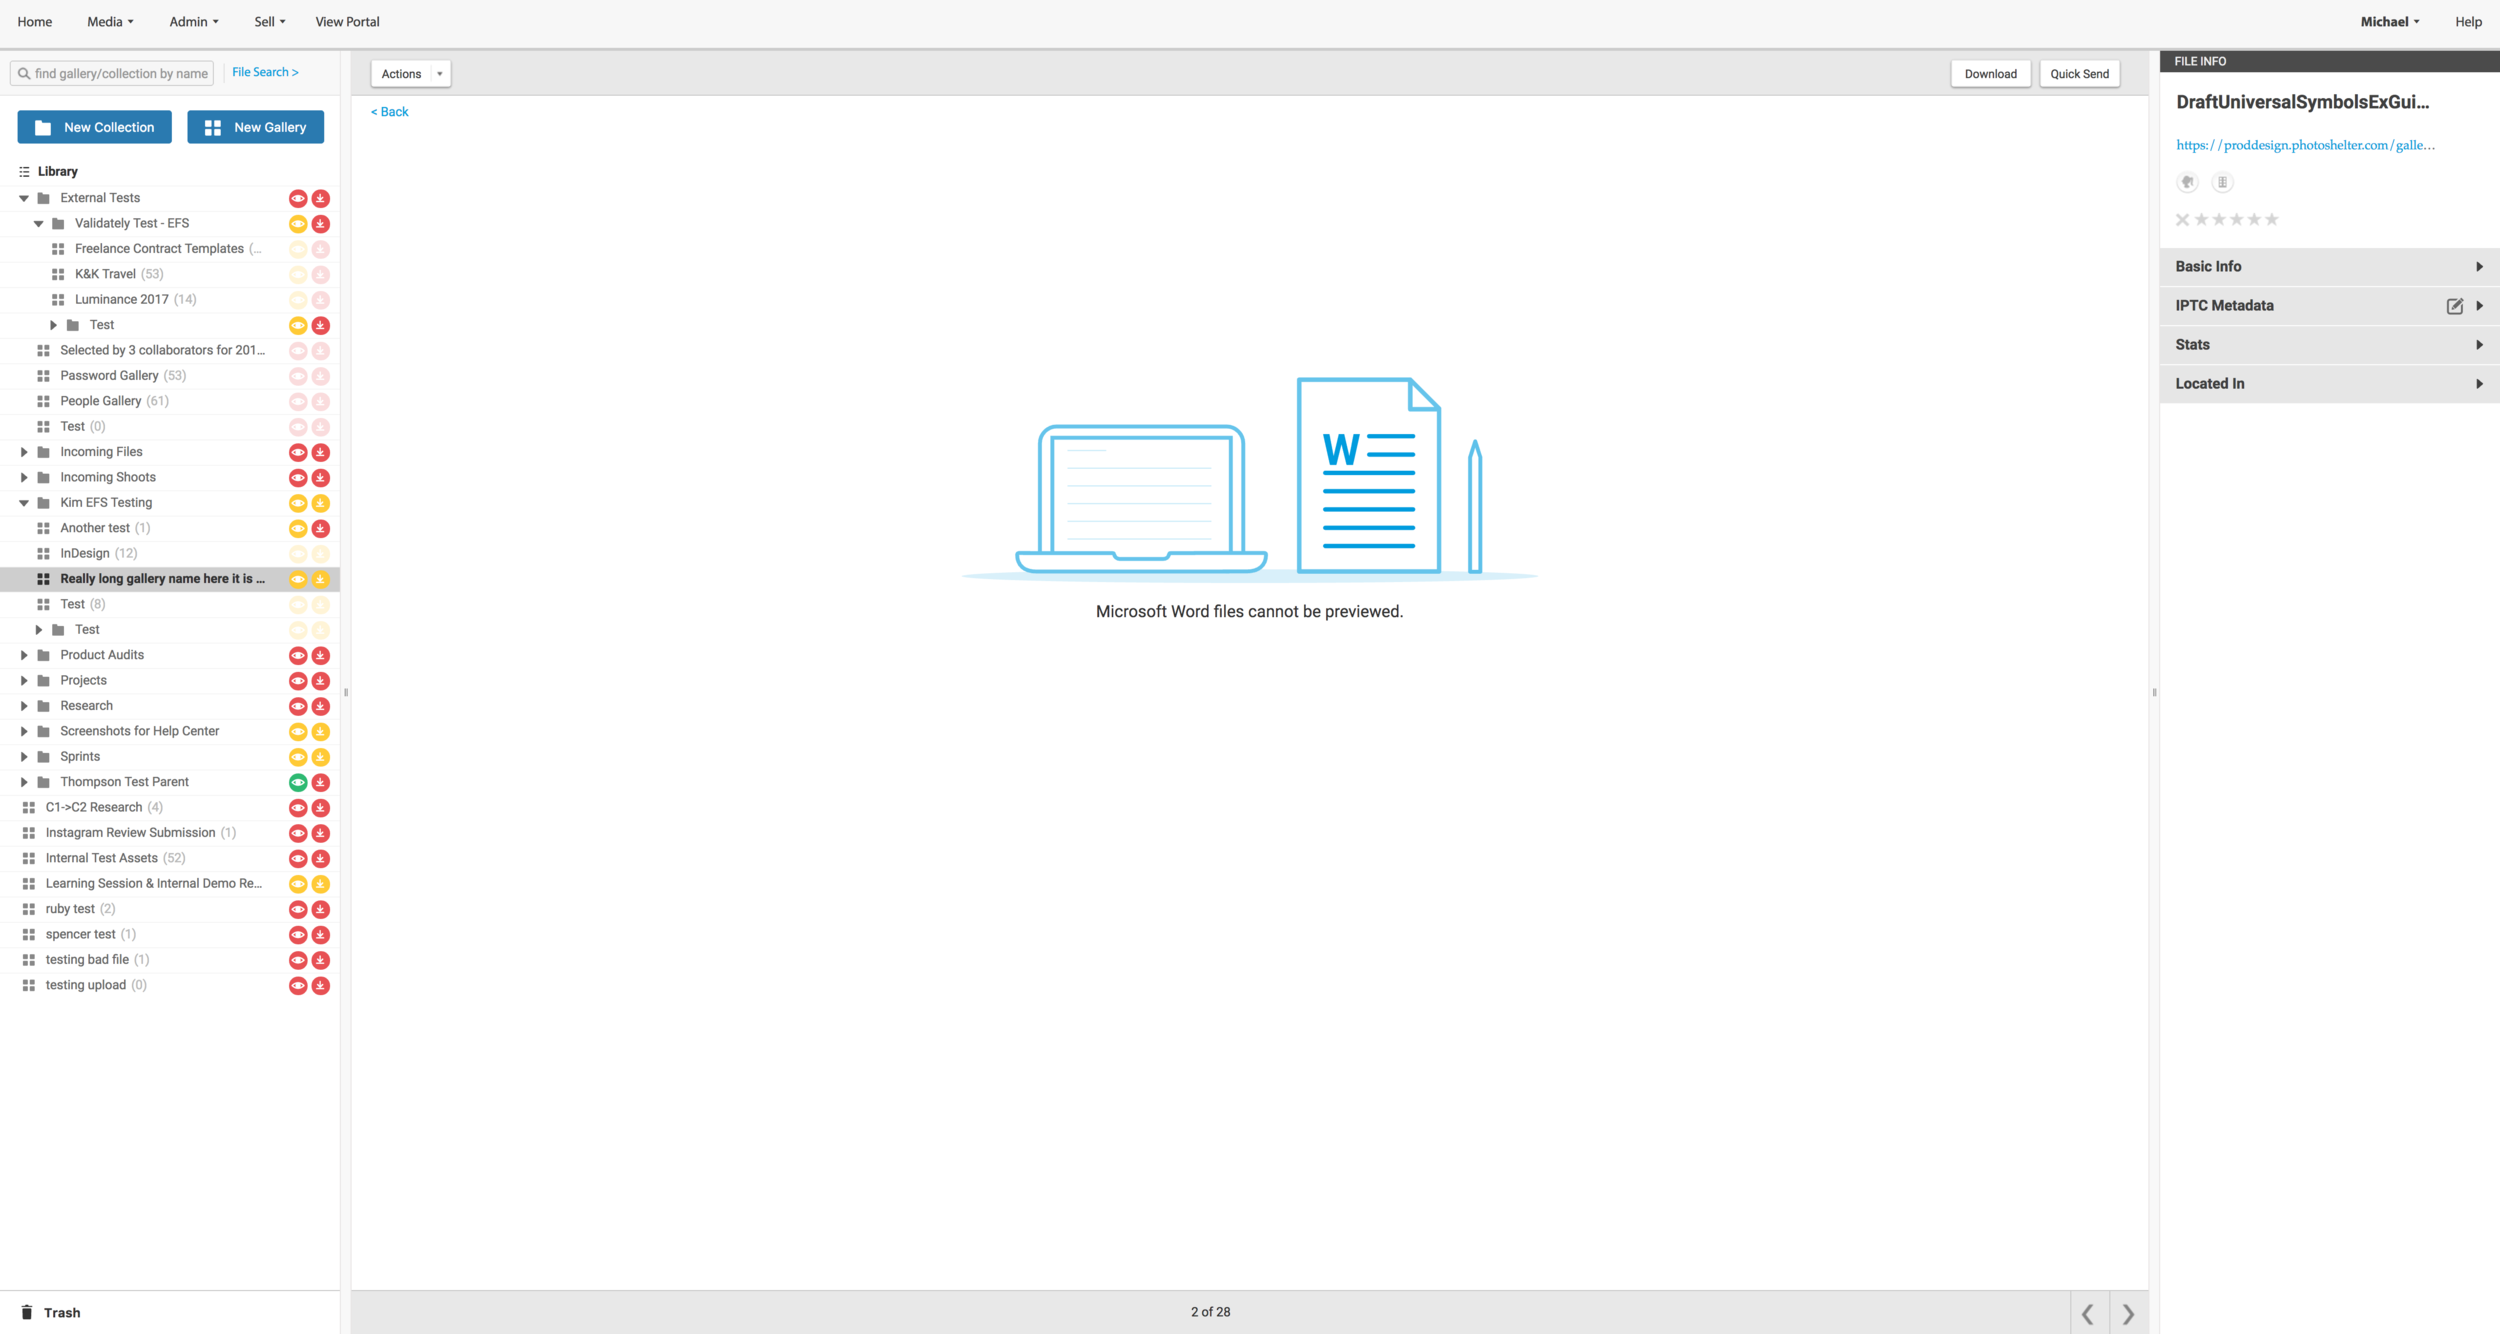Image resolution: width=2500 pixels, height=1334 pixels.
Task: Click the Library list icon
Action: 24,172
